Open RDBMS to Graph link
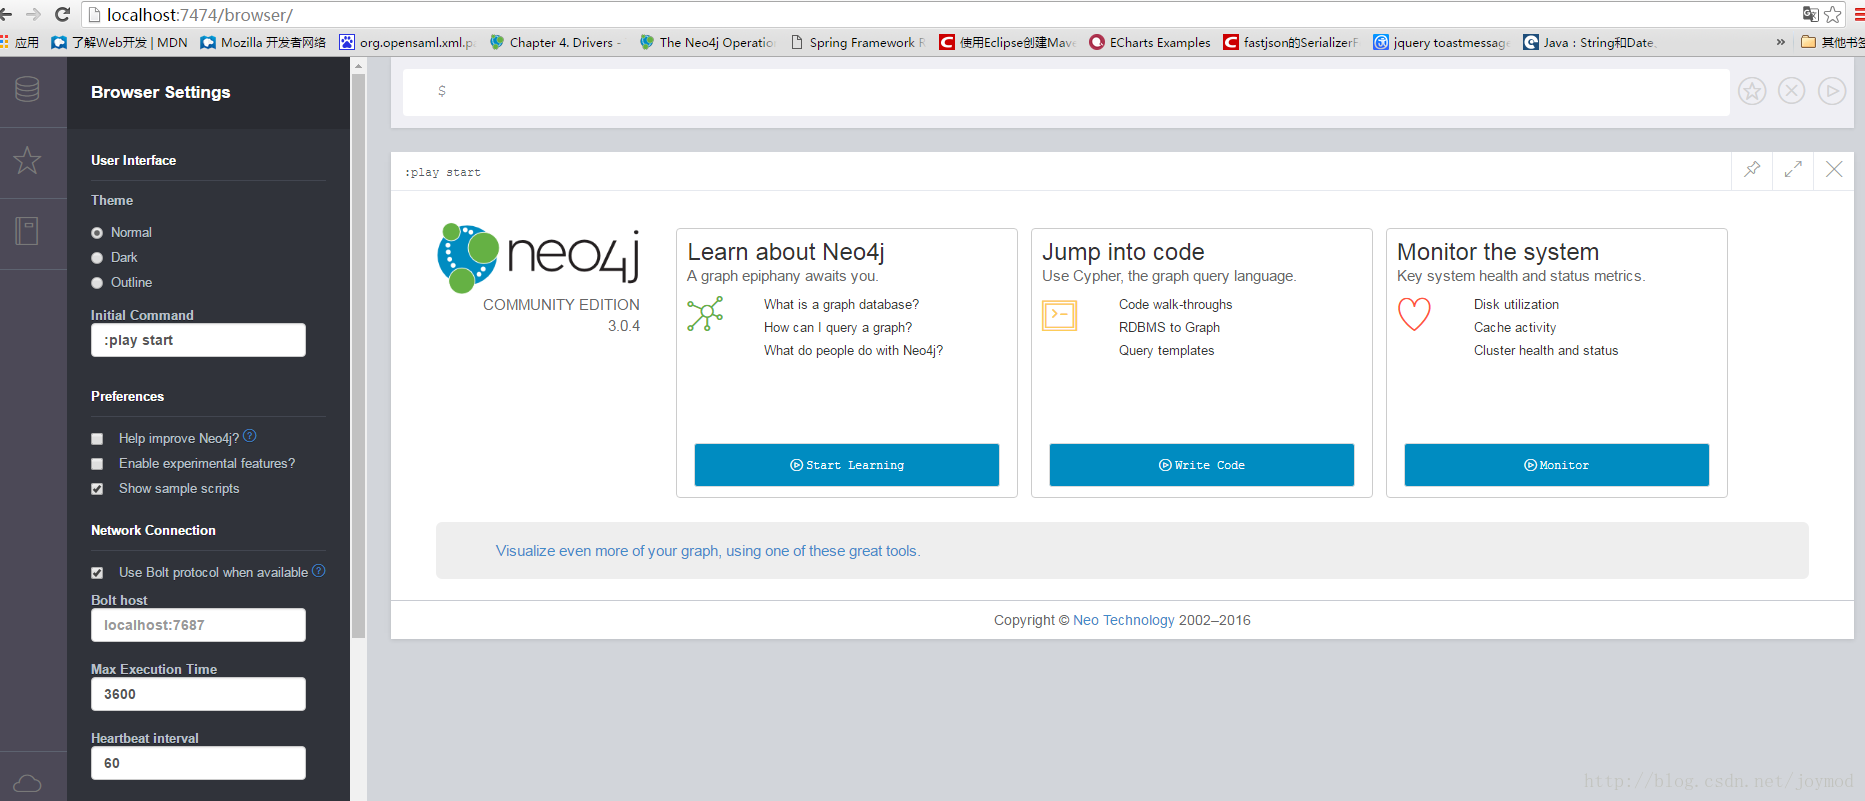Viewport: 1865px width, 801px height. pos(1169,327)
